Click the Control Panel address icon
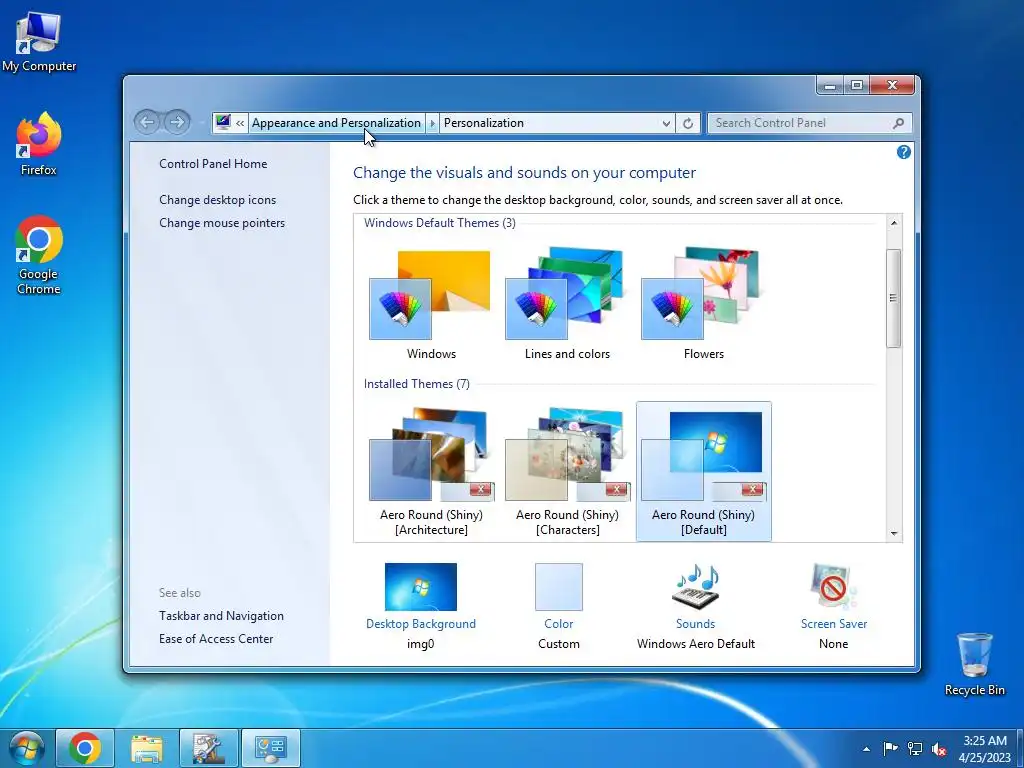The width and height of the screenshot is (1024, 768). tap(223, 122)
